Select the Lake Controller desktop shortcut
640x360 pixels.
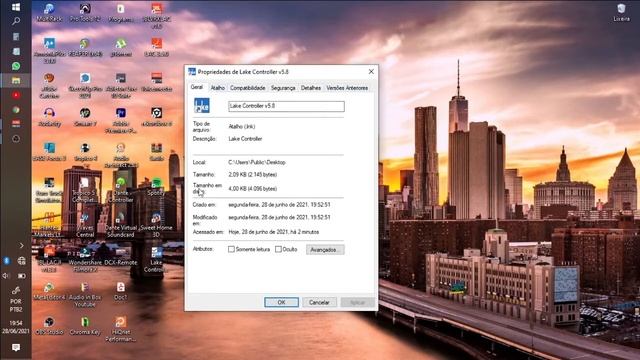156,259
